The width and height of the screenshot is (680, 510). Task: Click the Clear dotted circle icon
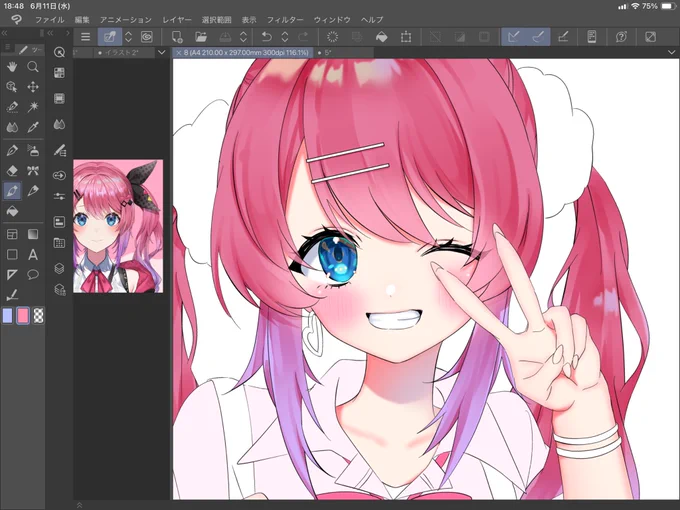333,37
